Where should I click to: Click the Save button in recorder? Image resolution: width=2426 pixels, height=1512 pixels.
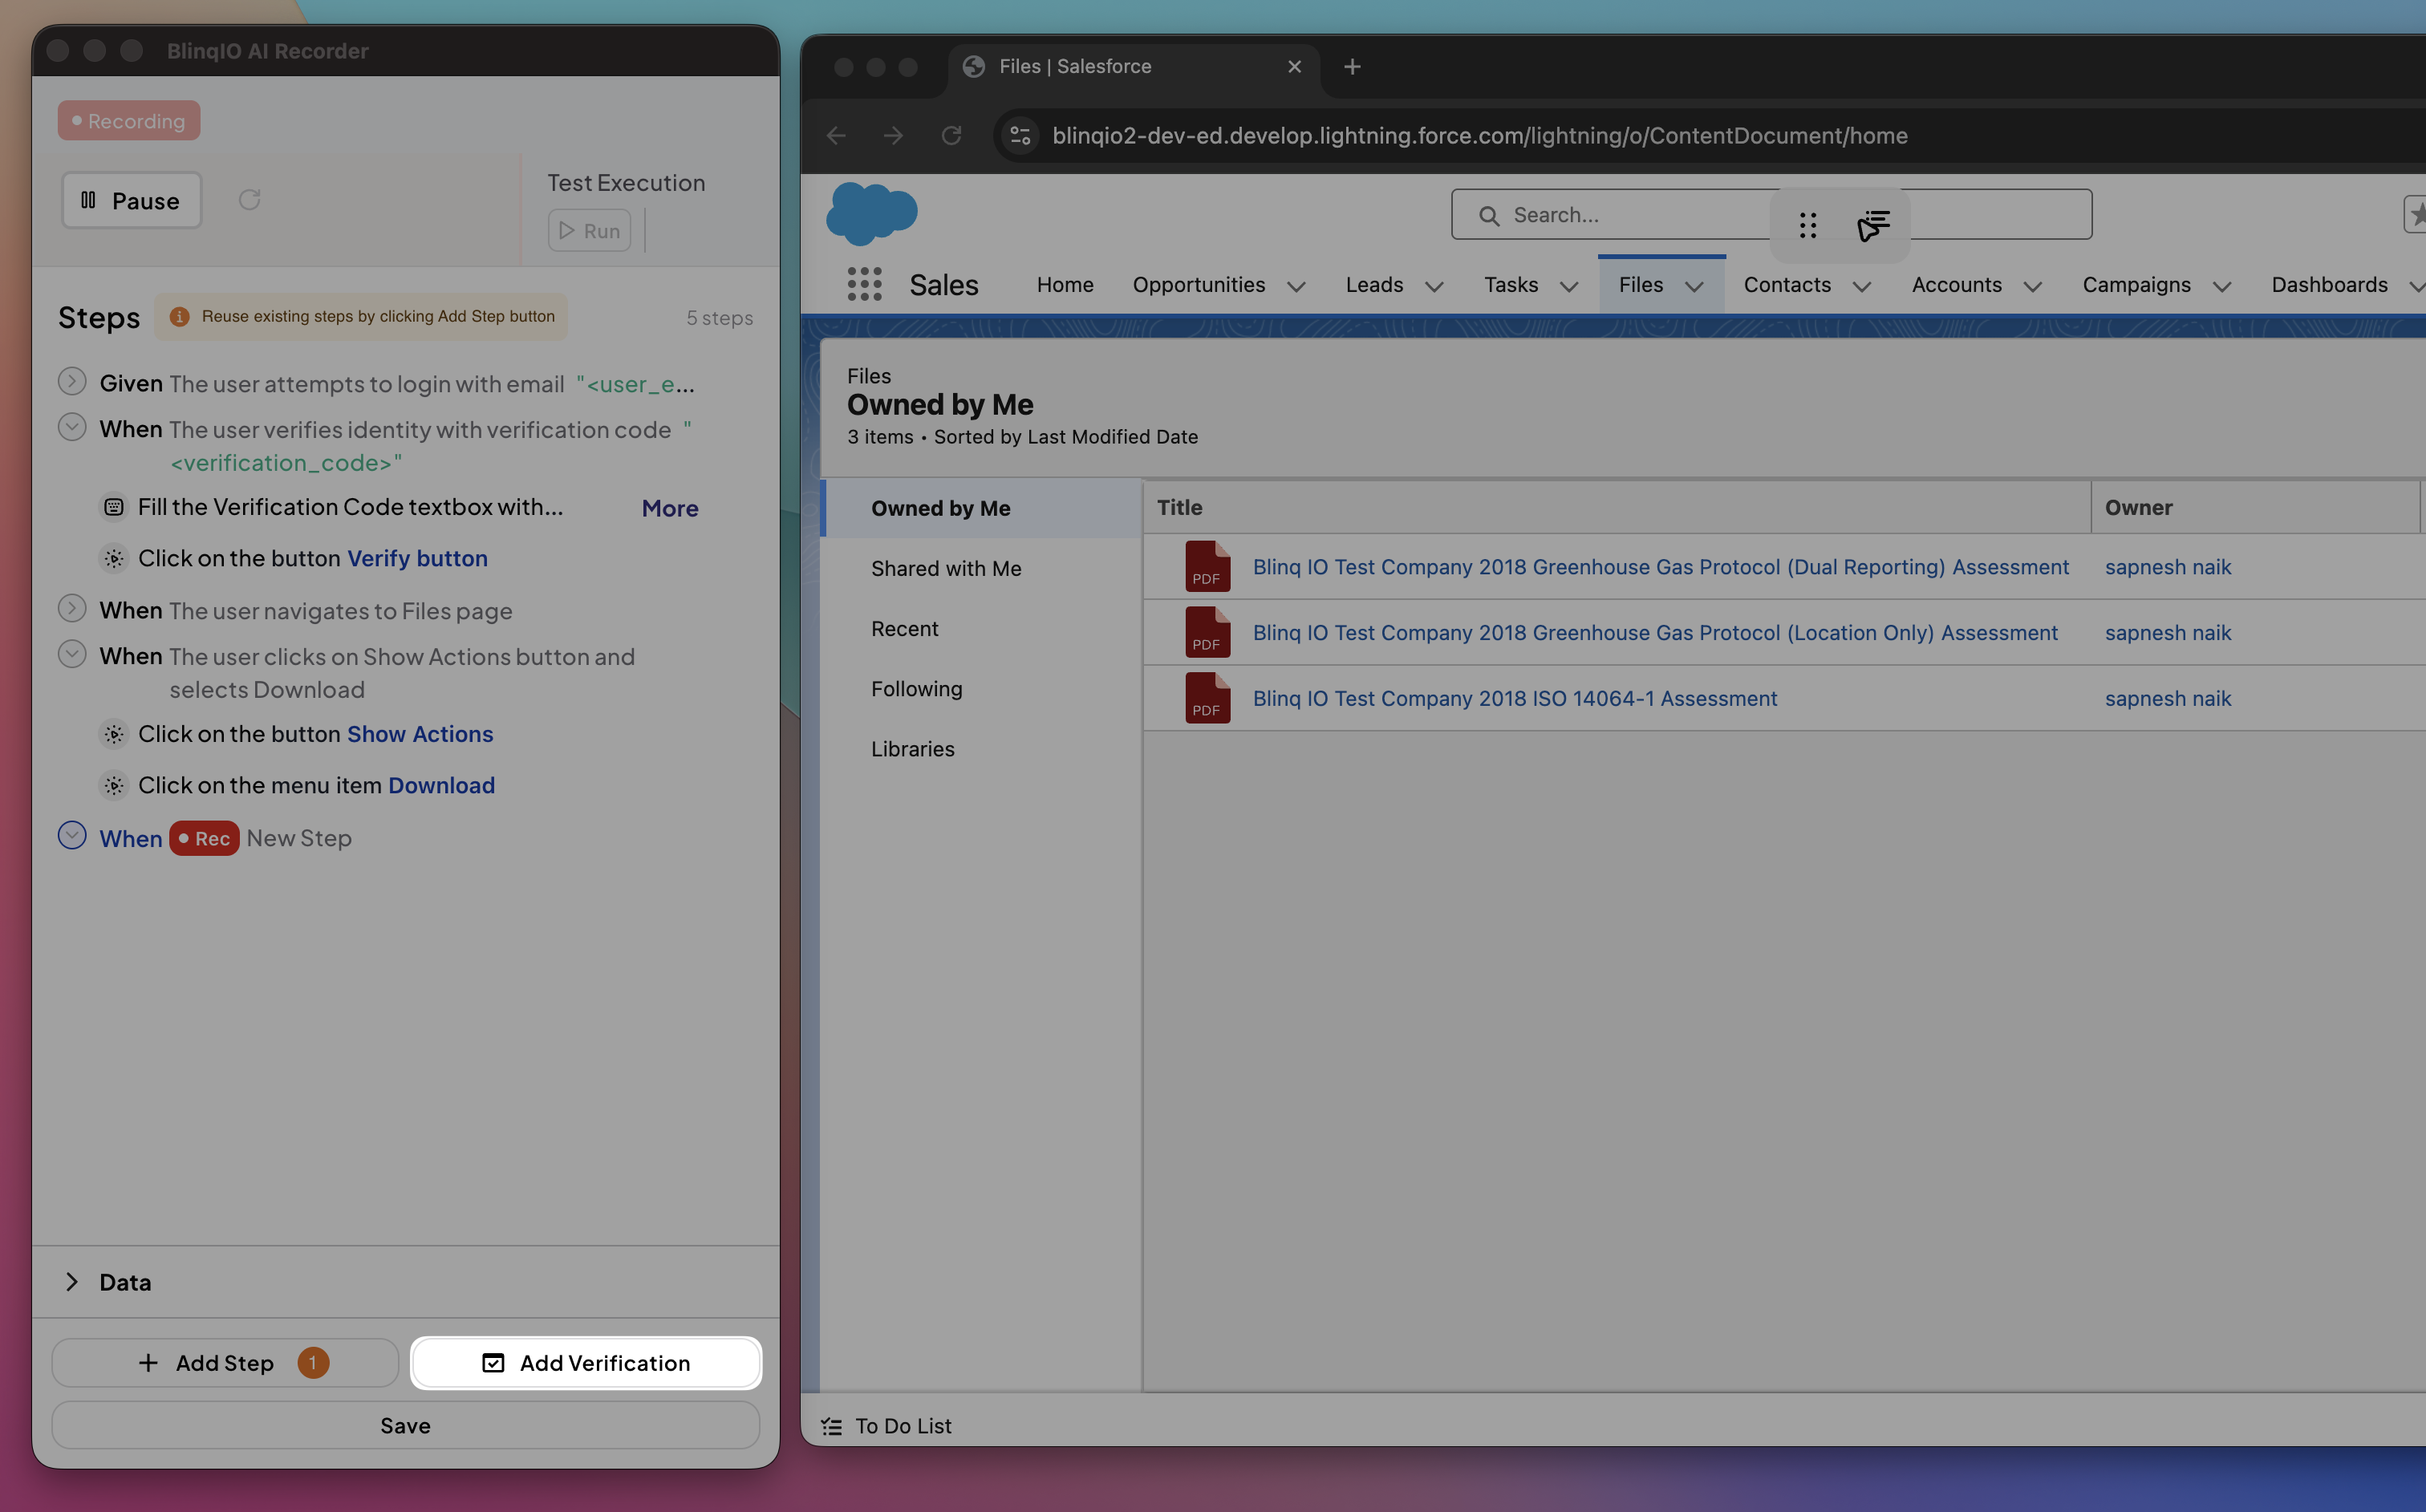[x=405, y=1425]
